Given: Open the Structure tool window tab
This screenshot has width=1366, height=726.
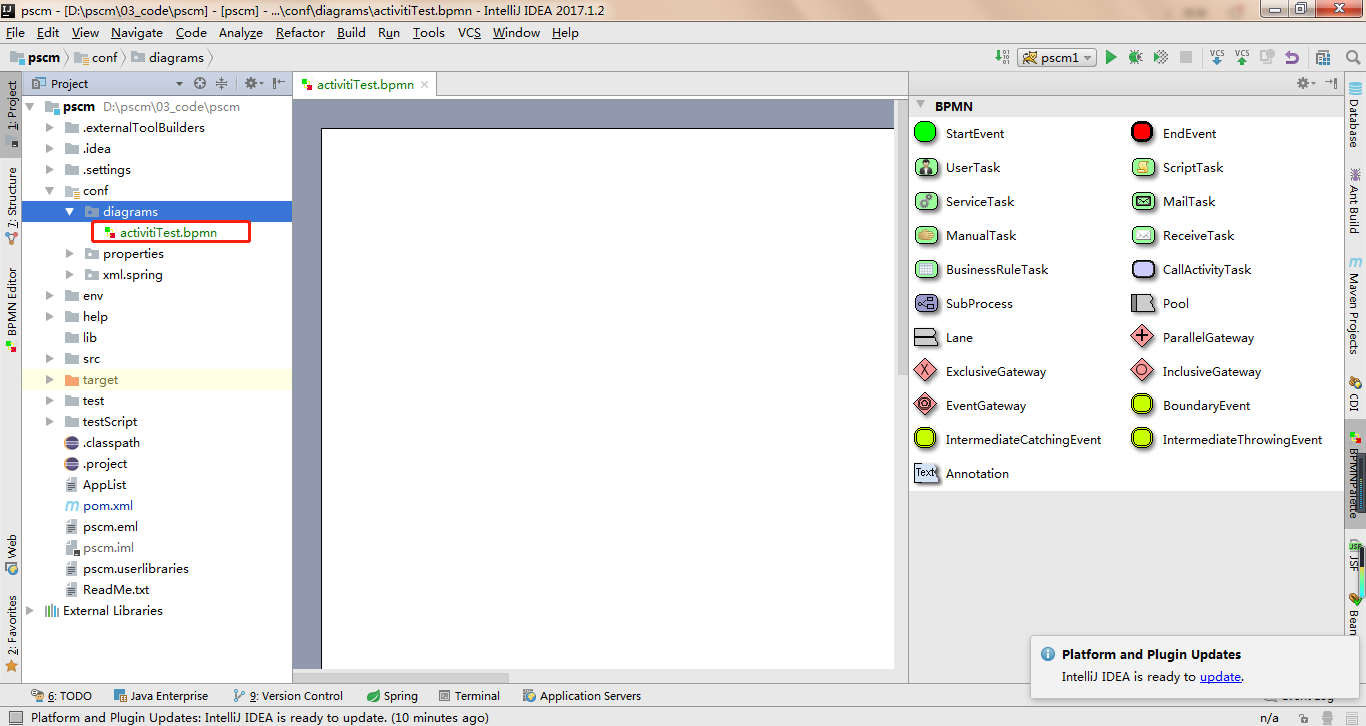Looking at the screenshot, I should pos(11,207).
